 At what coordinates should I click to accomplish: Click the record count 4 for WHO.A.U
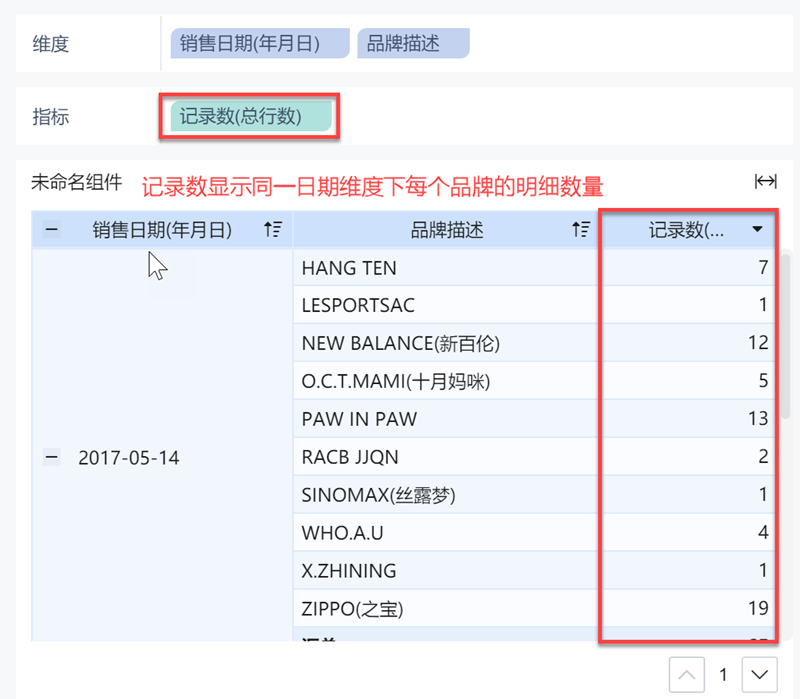(x=763, y=532)
